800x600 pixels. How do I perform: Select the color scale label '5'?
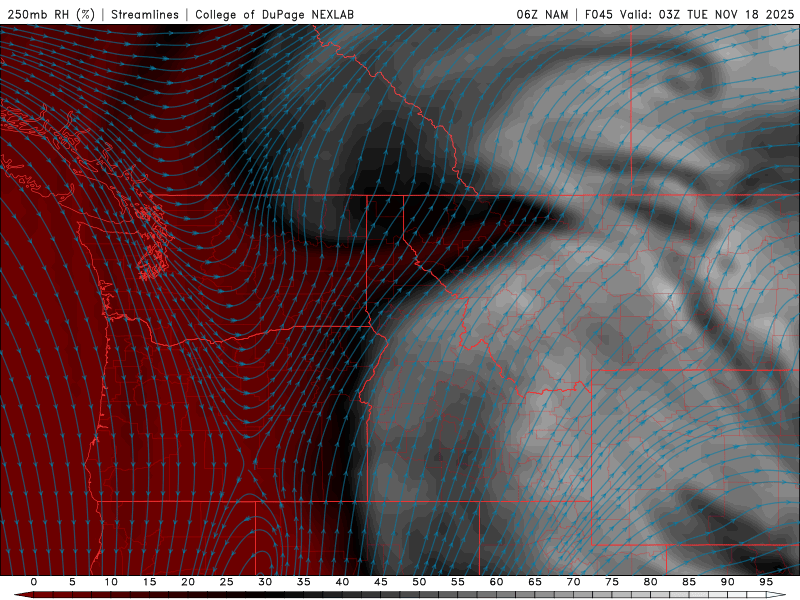point(72,582)
